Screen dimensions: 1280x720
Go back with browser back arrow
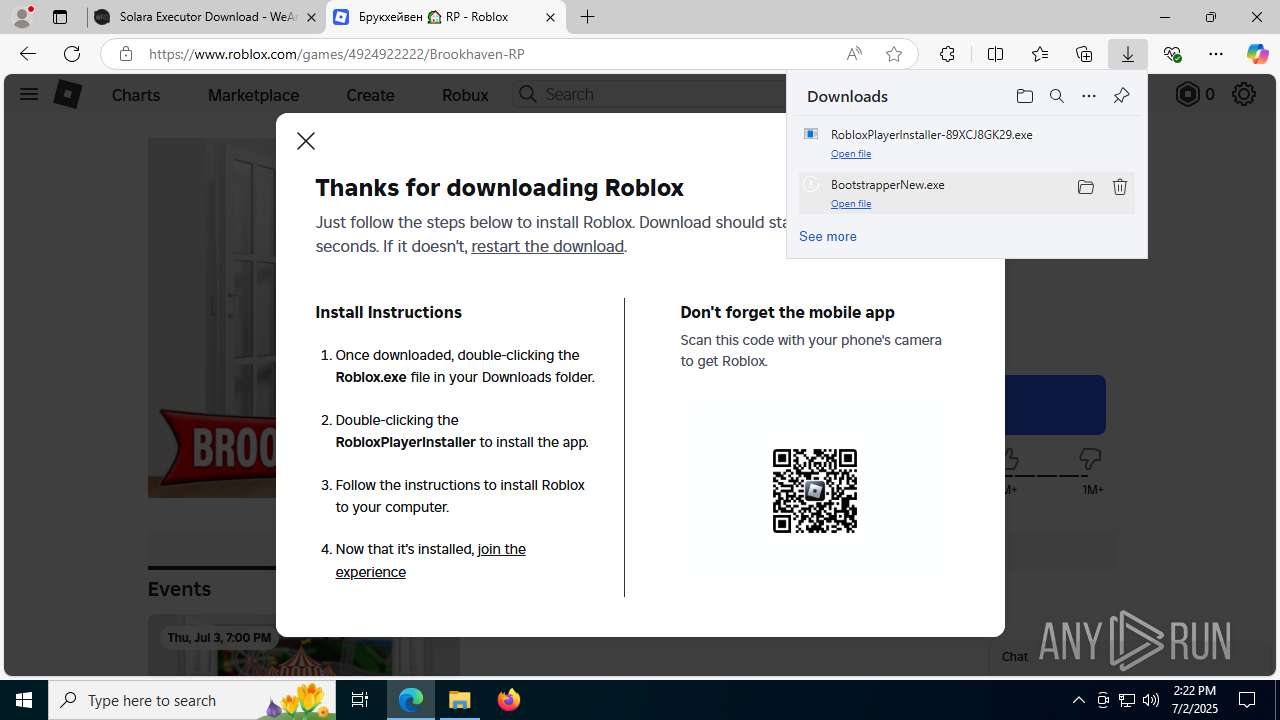[28, 54]
